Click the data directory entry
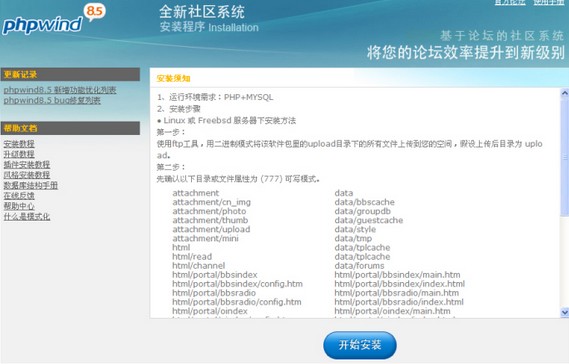Image resolution: width=569 pixels, height=364 pixels. point(344,193)
